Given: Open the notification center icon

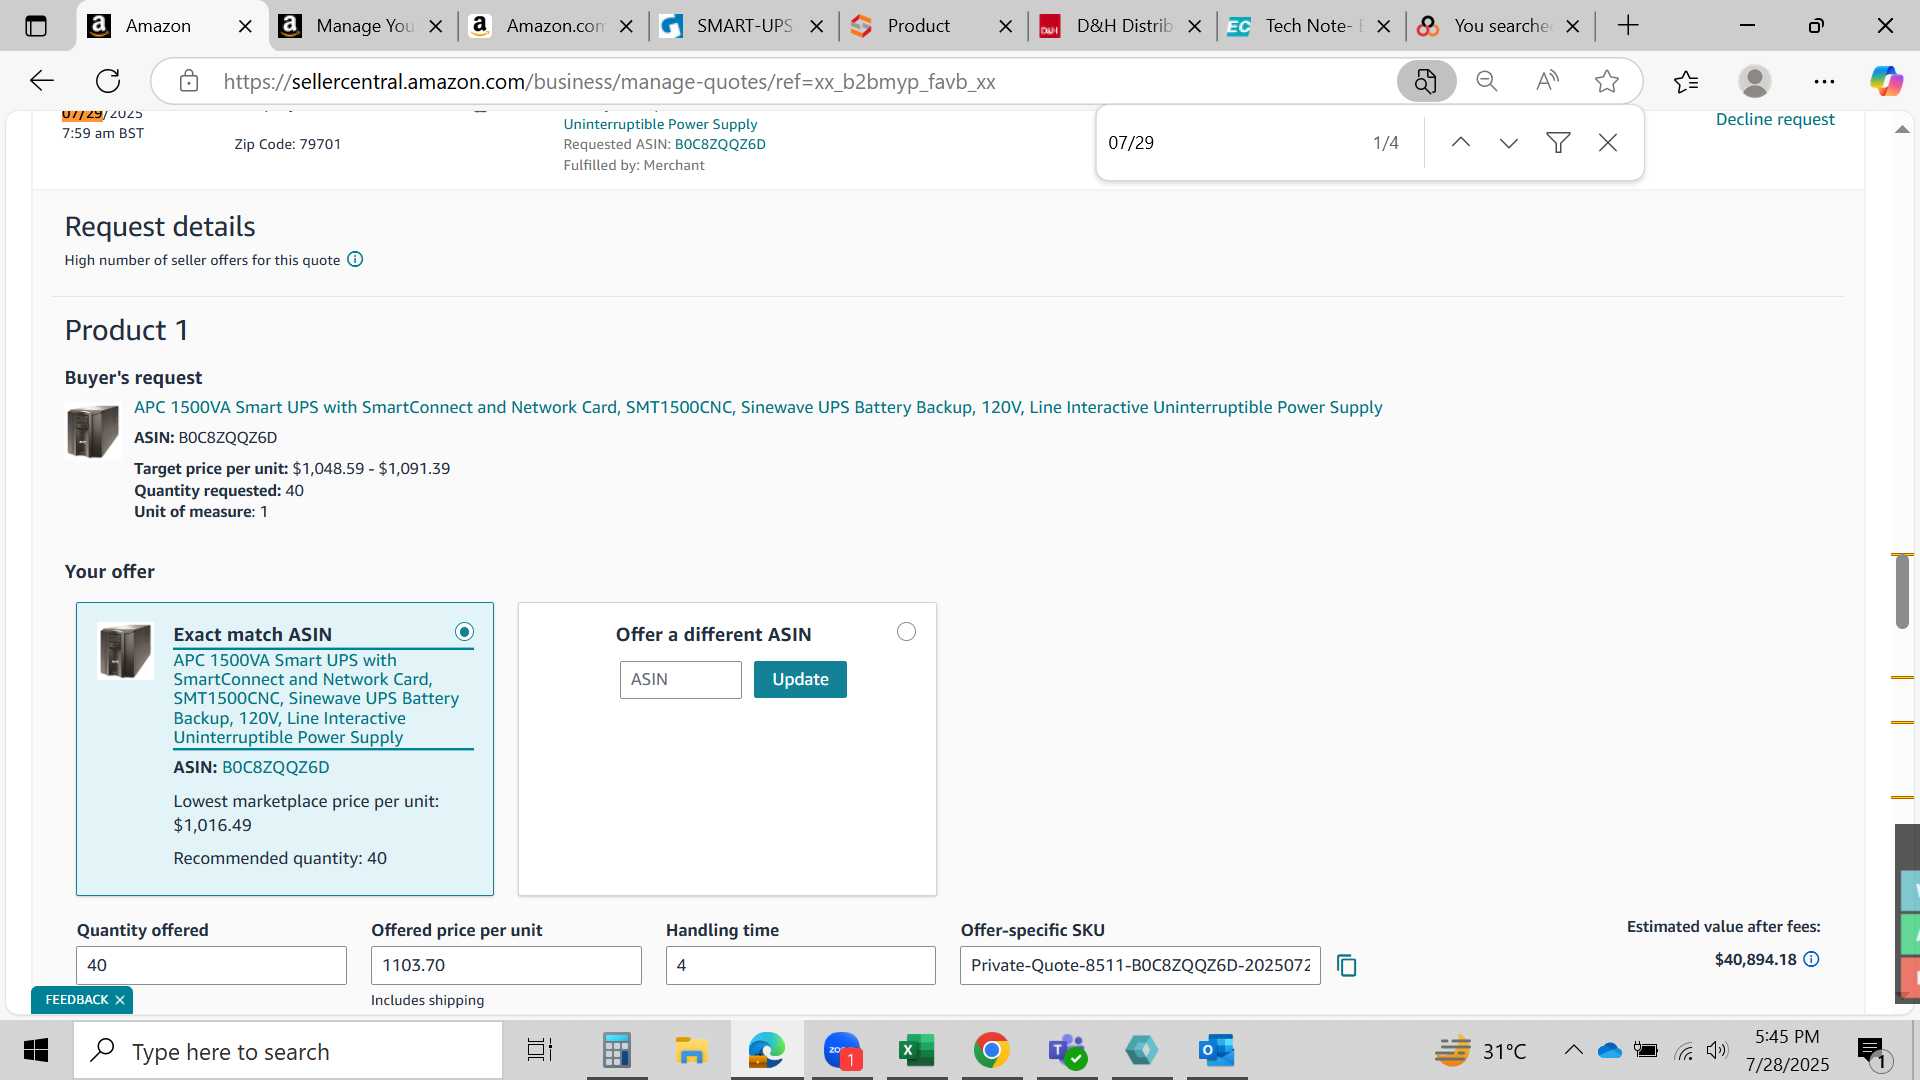Looking at the screenshot, I should tap(1872, 1050).
